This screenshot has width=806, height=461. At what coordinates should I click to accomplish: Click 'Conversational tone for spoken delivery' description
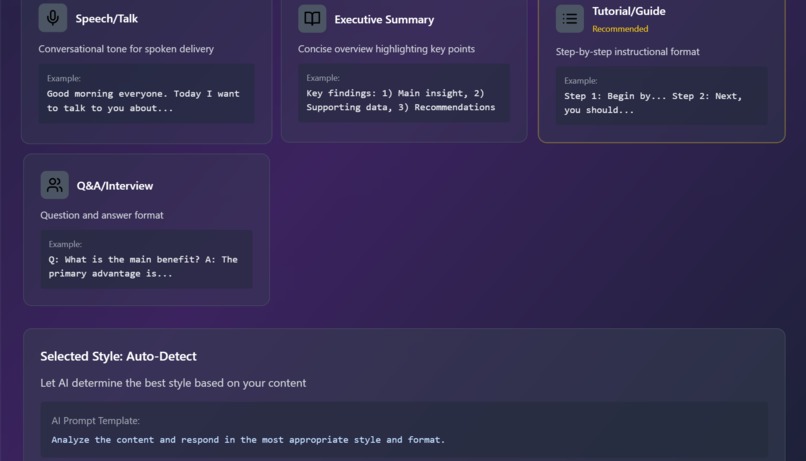point(126,49)
